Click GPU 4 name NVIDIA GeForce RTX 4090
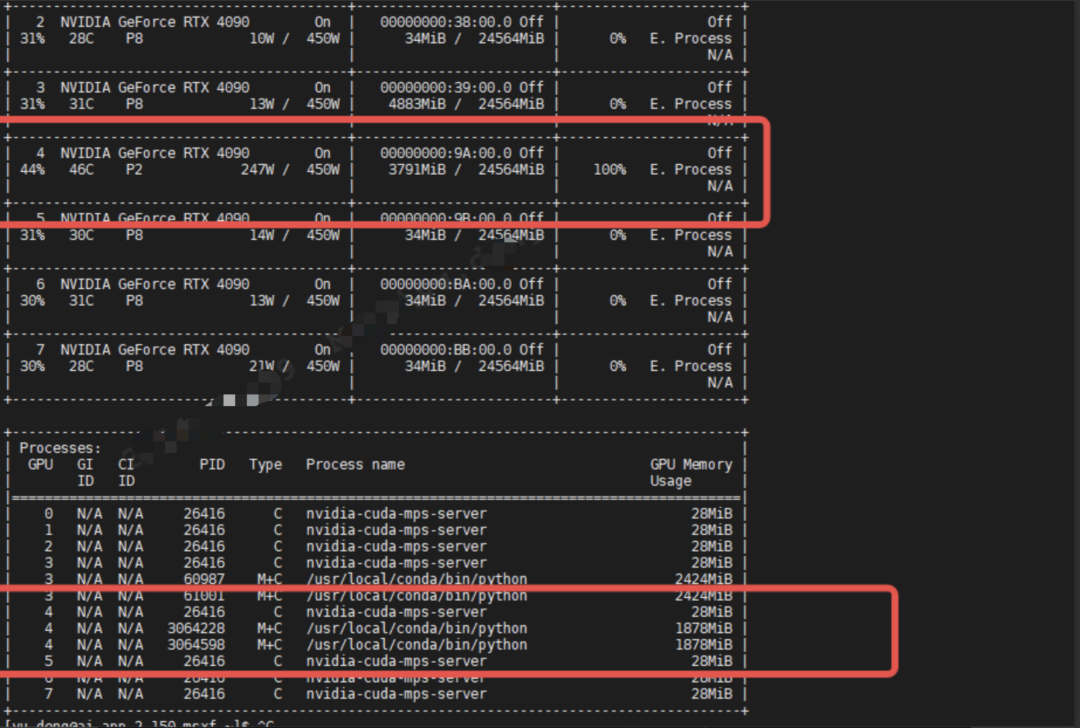Image resolution: width=1080 pixels, height=728 pixels. pos(155,153)
